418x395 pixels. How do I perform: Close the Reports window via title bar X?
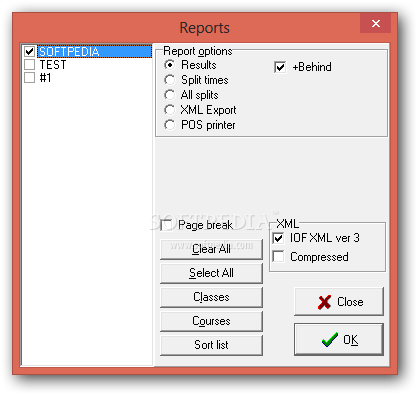(x=376, y=23)
